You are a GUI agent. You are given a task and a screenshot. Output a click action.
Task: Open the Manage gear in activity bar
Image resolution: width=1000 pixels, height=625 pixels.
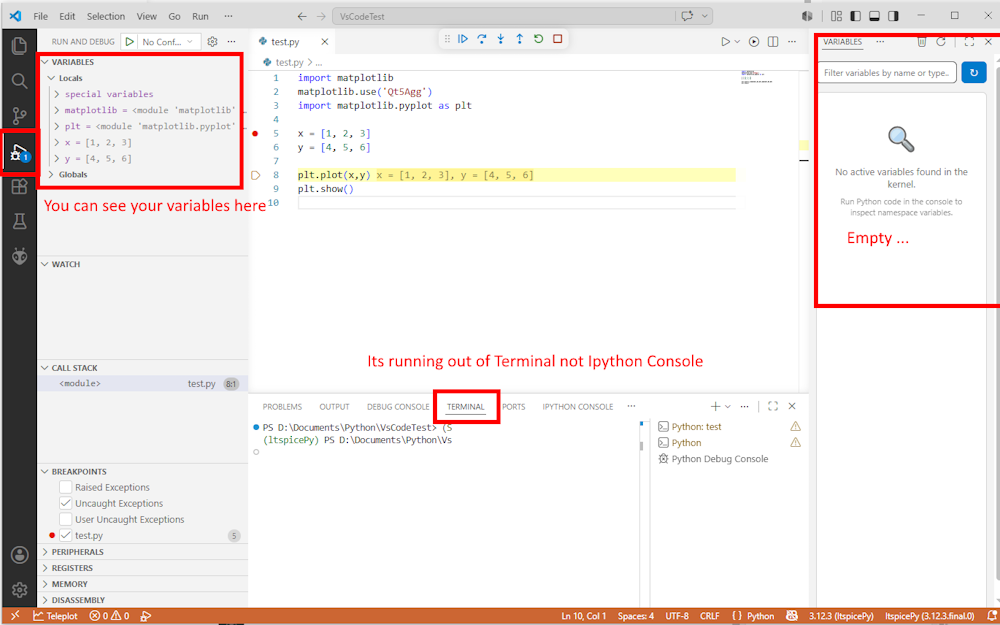pyautogui.click(x=19, y=589)
